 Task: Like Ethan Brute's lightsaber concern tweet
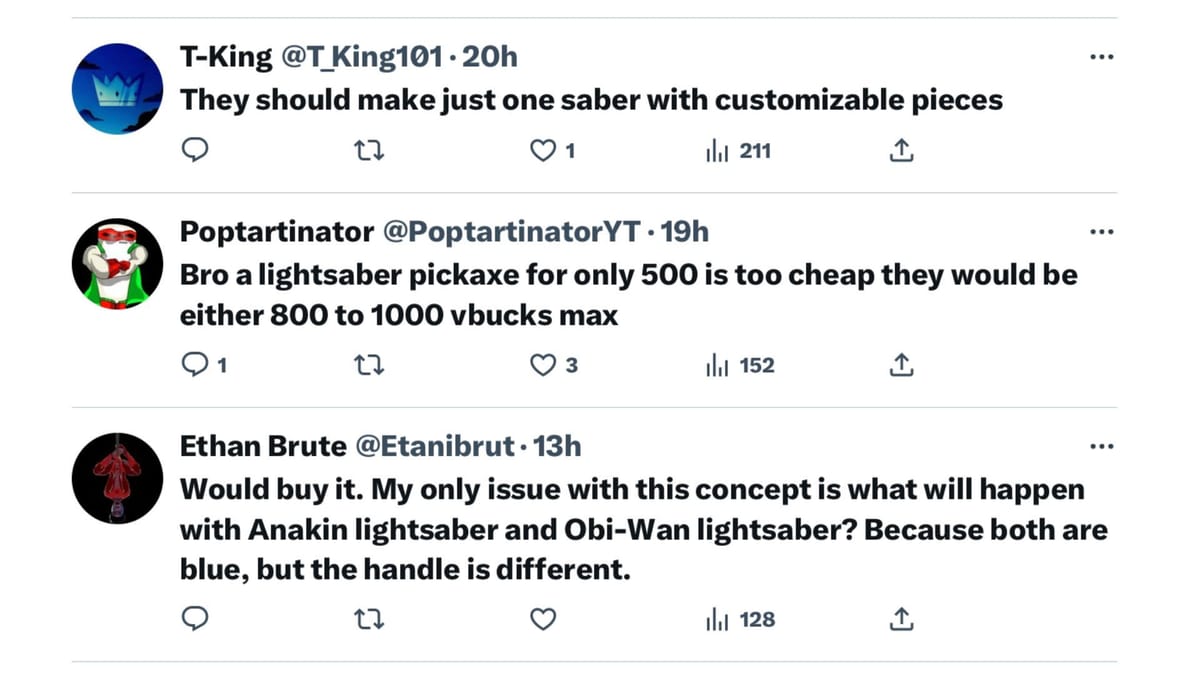click(543, 619)
